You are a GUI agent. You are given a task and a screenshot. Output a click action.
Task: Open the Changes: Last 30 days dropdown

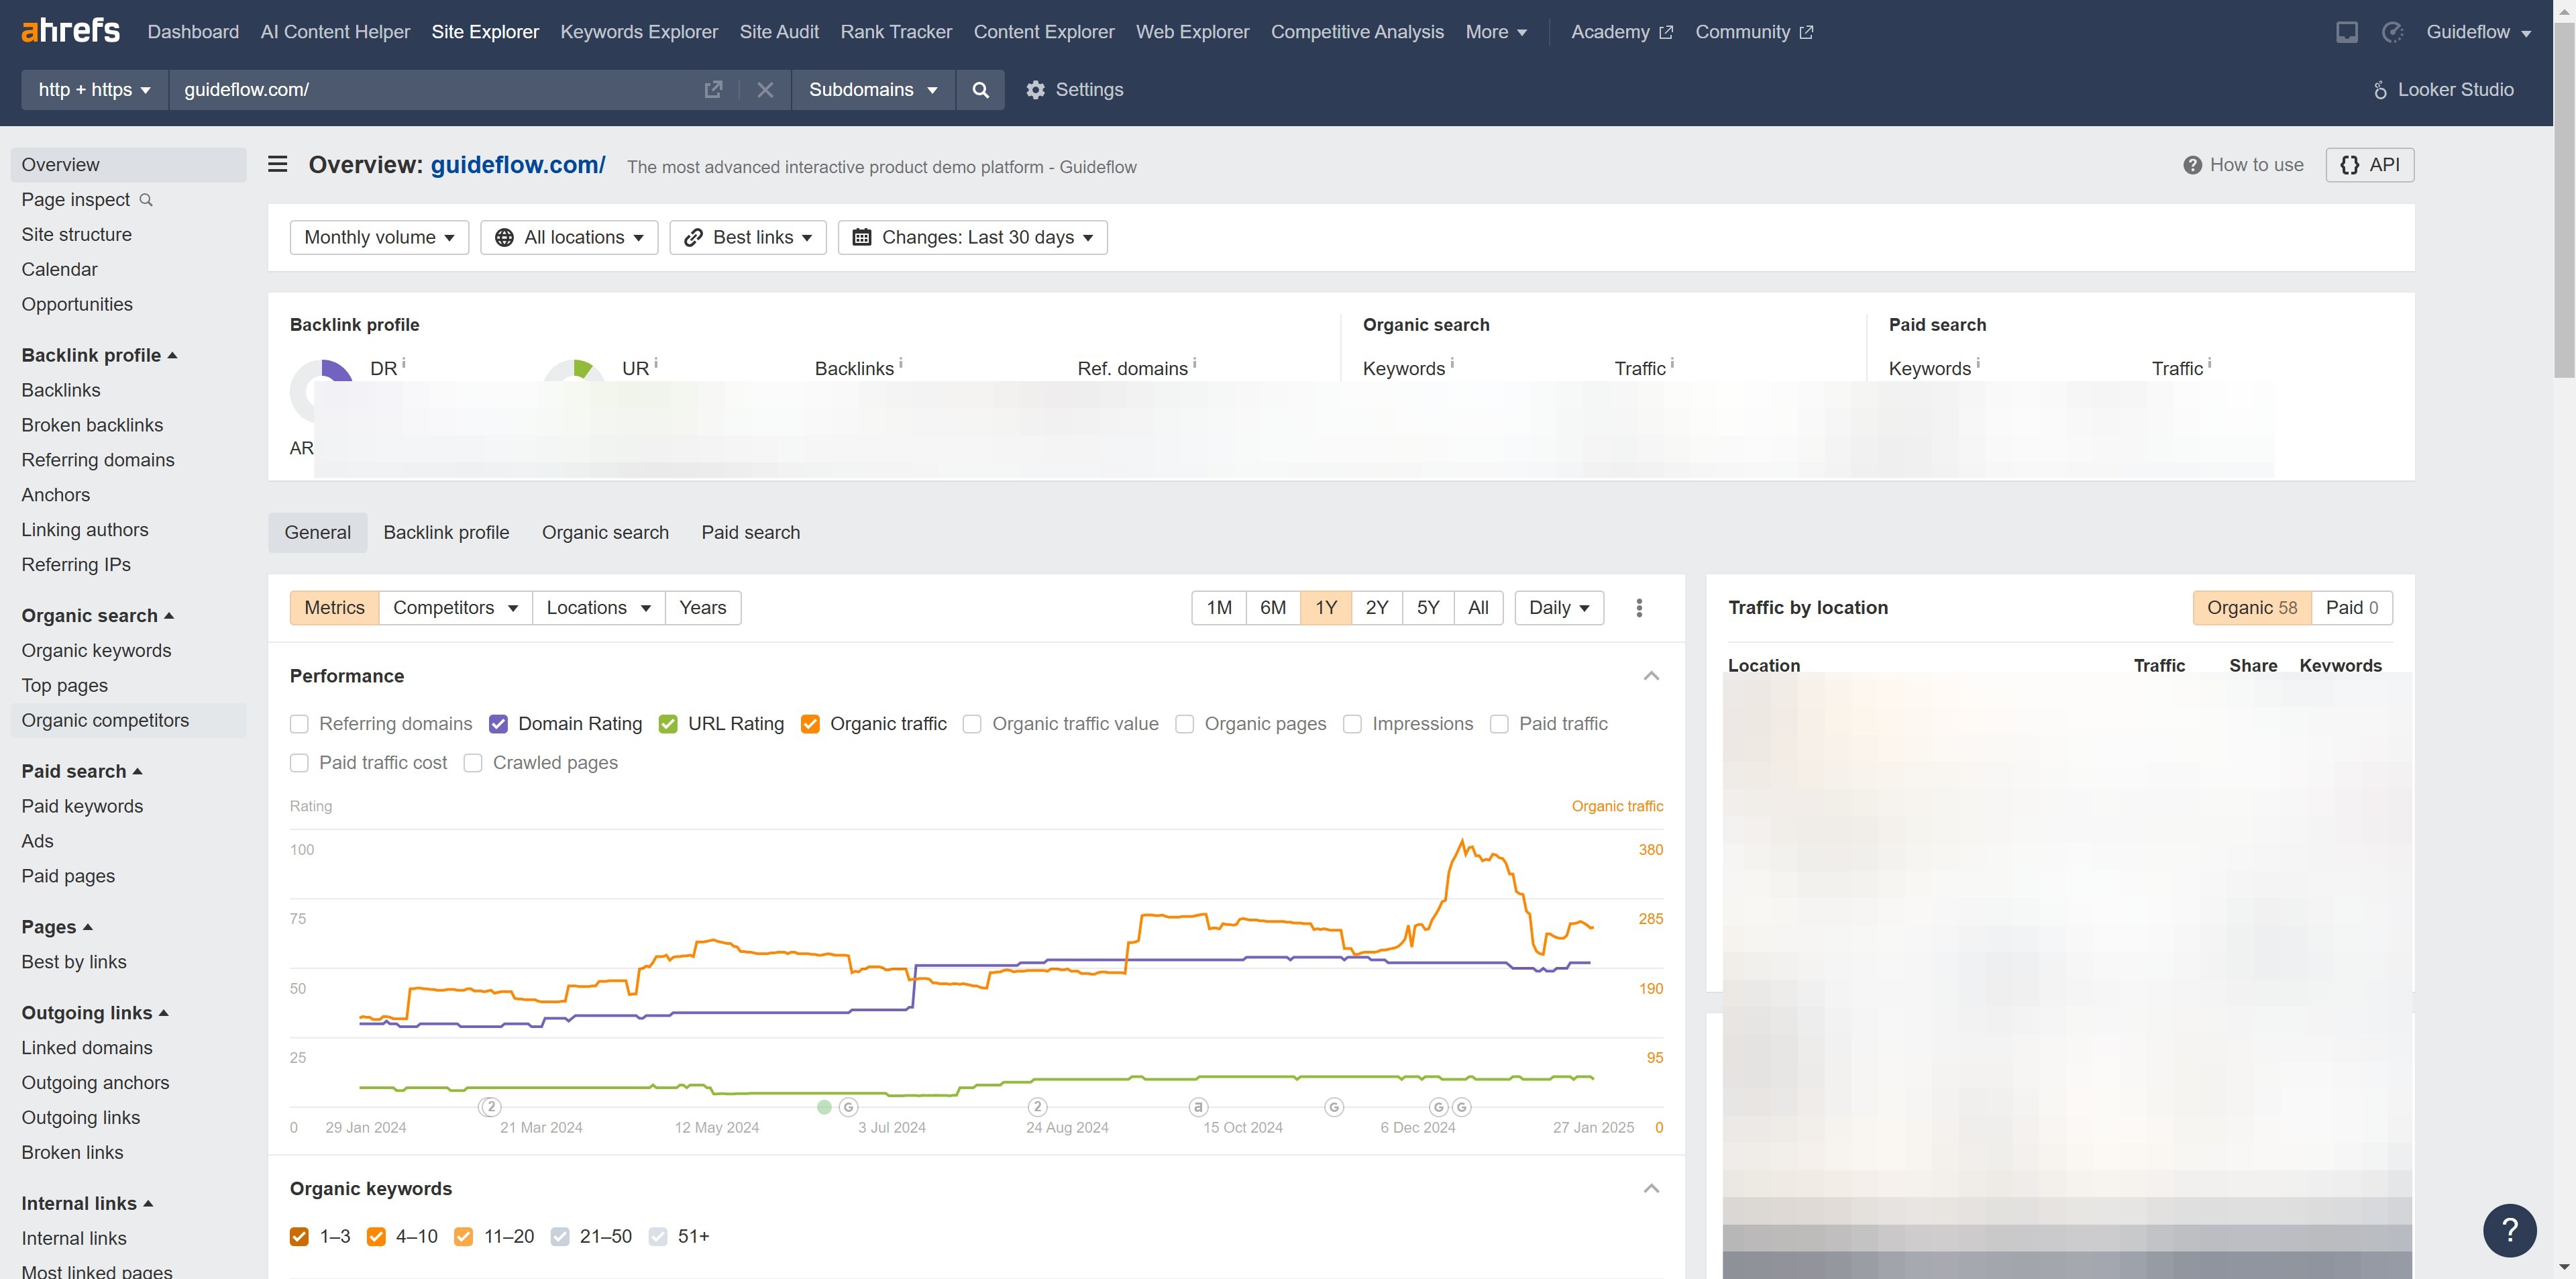tap(971, 237)
